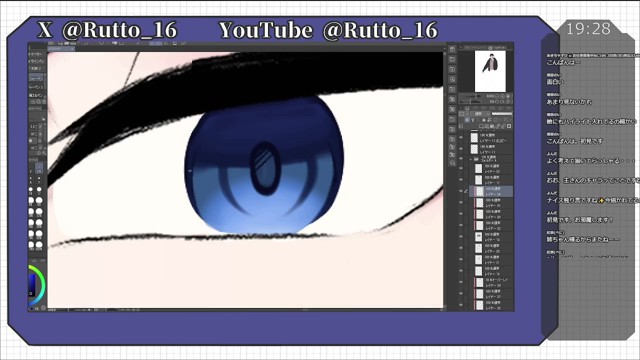640x360 pixels.
Task: Open the second icon in the right dock strip
Action: [x=452, y=59]
